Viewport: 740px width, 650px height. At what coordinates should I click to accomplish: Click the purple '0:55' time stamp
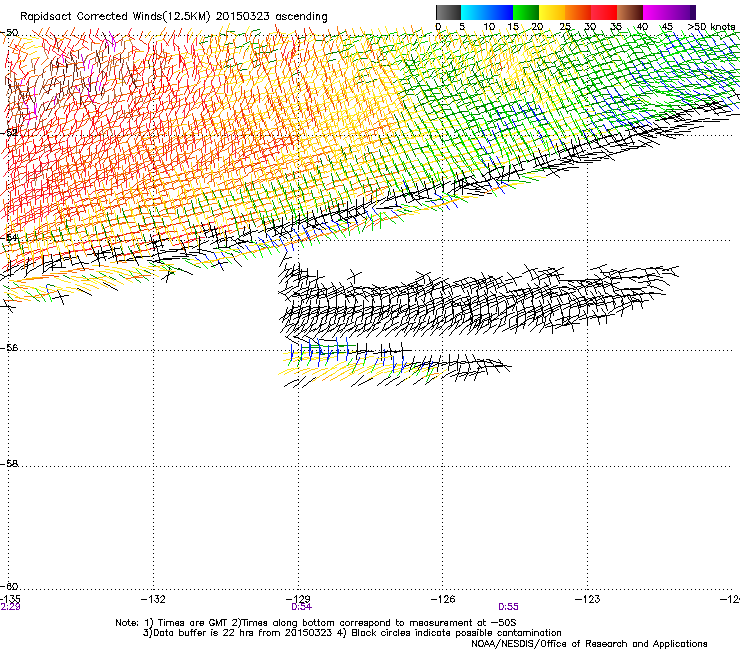pyautogui.click(x=508, y=607)
